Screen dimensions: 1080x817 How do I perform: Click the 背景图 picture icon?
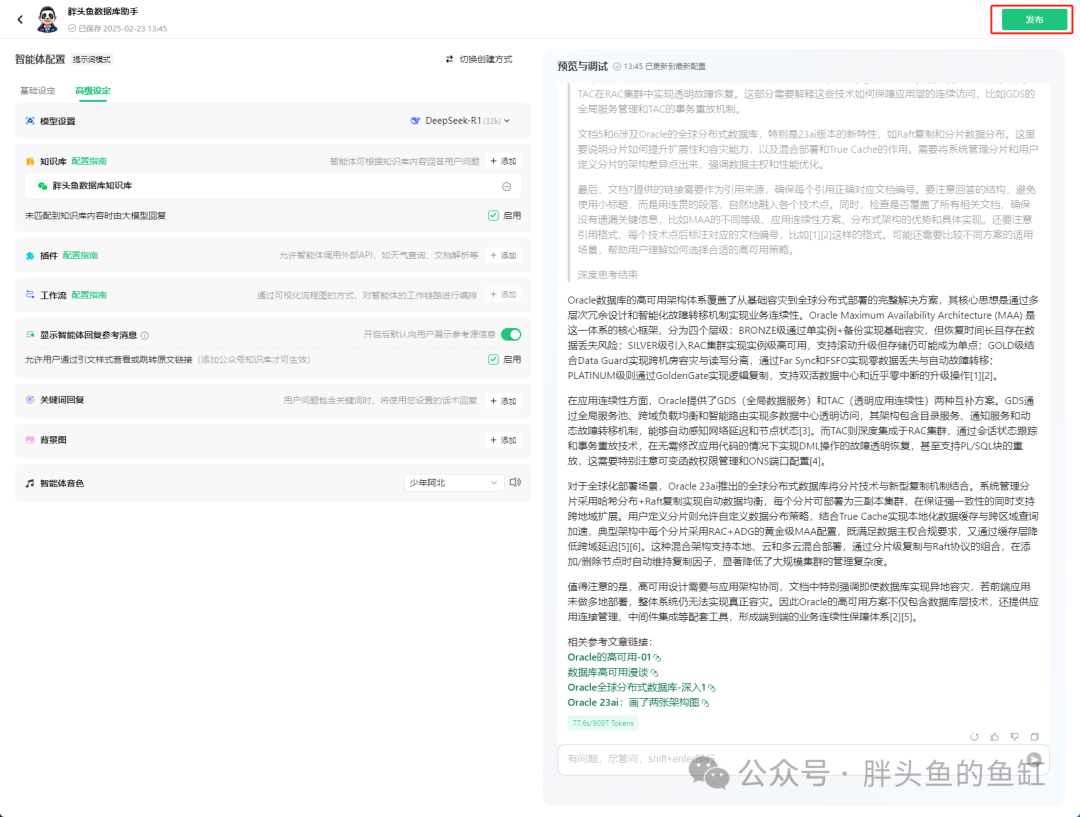click(x=30, y=440)
